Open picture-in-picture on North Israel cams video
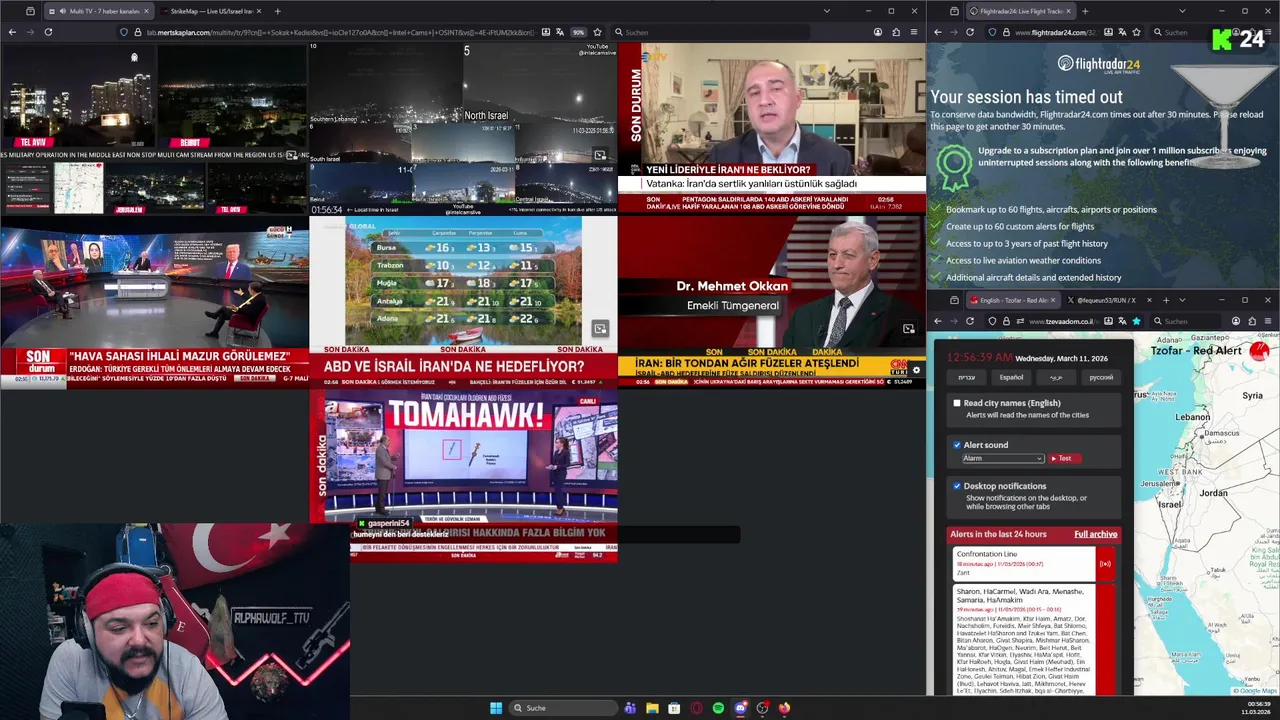The image size is (1280, 720). tap(600, 155)
